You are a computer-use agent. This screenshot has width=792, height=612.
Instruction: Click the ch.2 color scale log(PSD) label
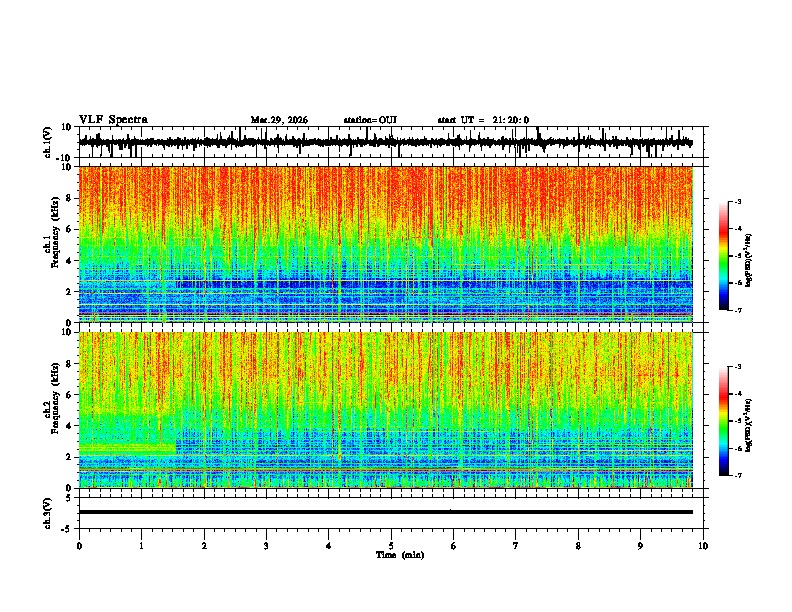[x=748, y=425]
